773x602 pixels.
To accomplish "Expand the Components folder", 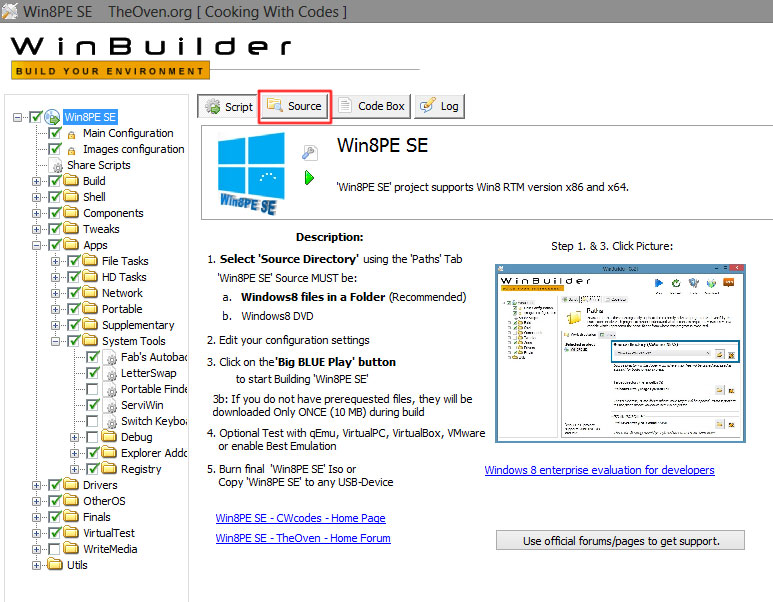I will point(36,213).
